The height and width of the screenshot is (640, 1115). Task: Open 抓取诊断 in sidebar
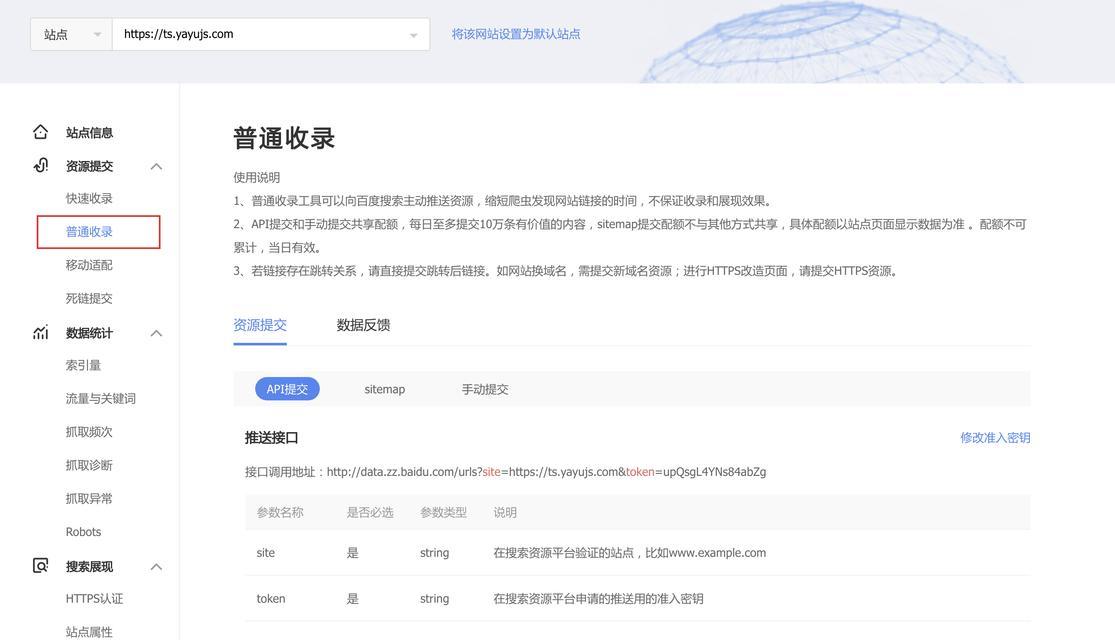89,466
